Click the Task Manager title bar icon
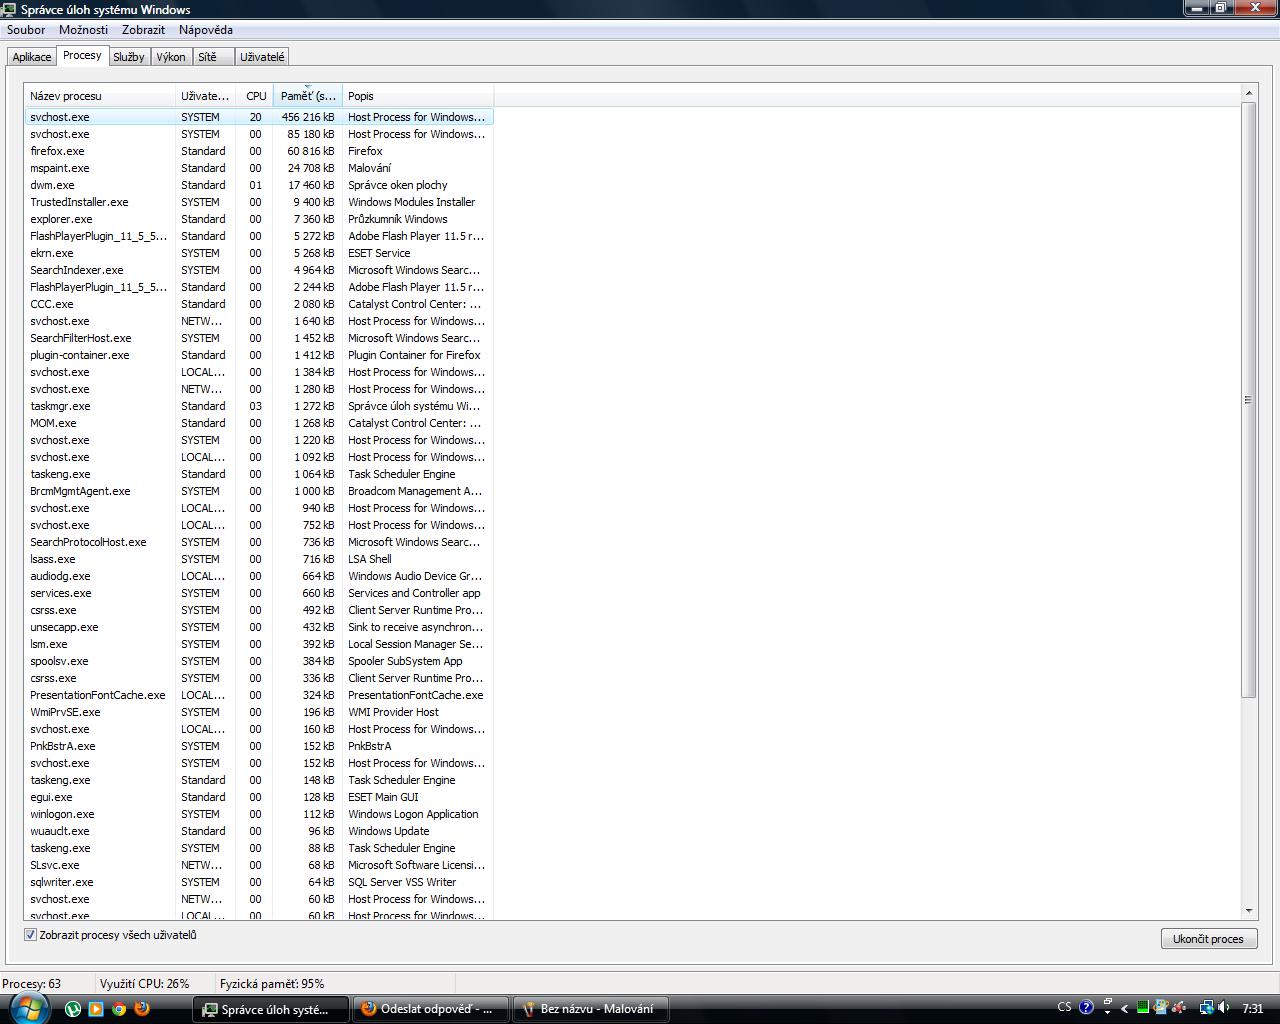The height and width of the screenshot is (1024, 1280). [11, 9]
